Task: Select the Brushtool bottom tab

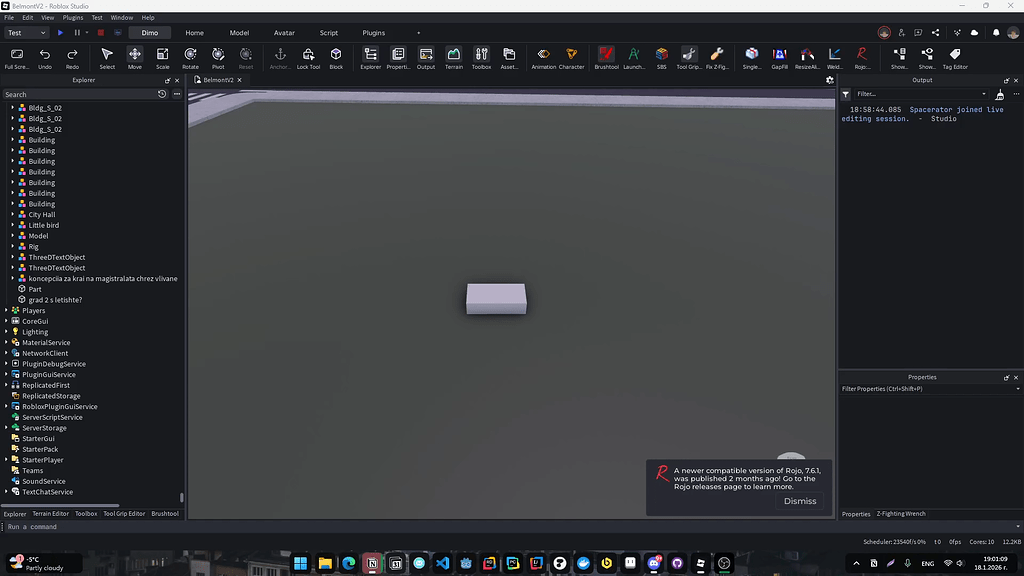Action: click(165, 514)
